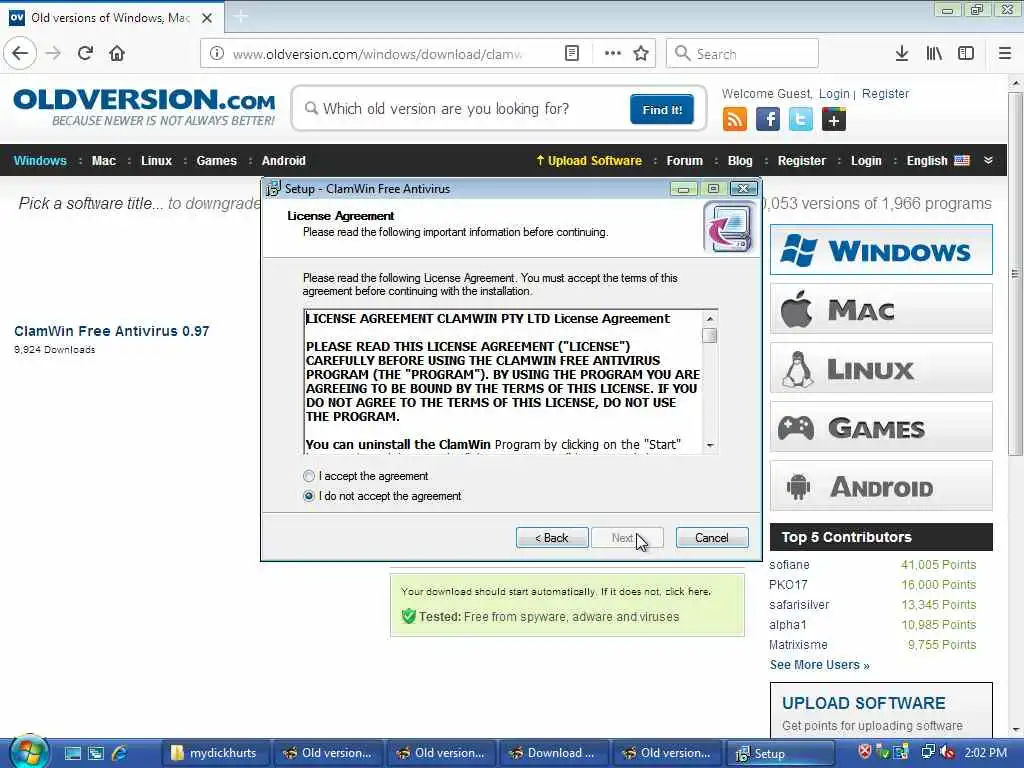Click the browser forward arrow
This screenshot has height=768, width=1024.
tap(53, 53)
